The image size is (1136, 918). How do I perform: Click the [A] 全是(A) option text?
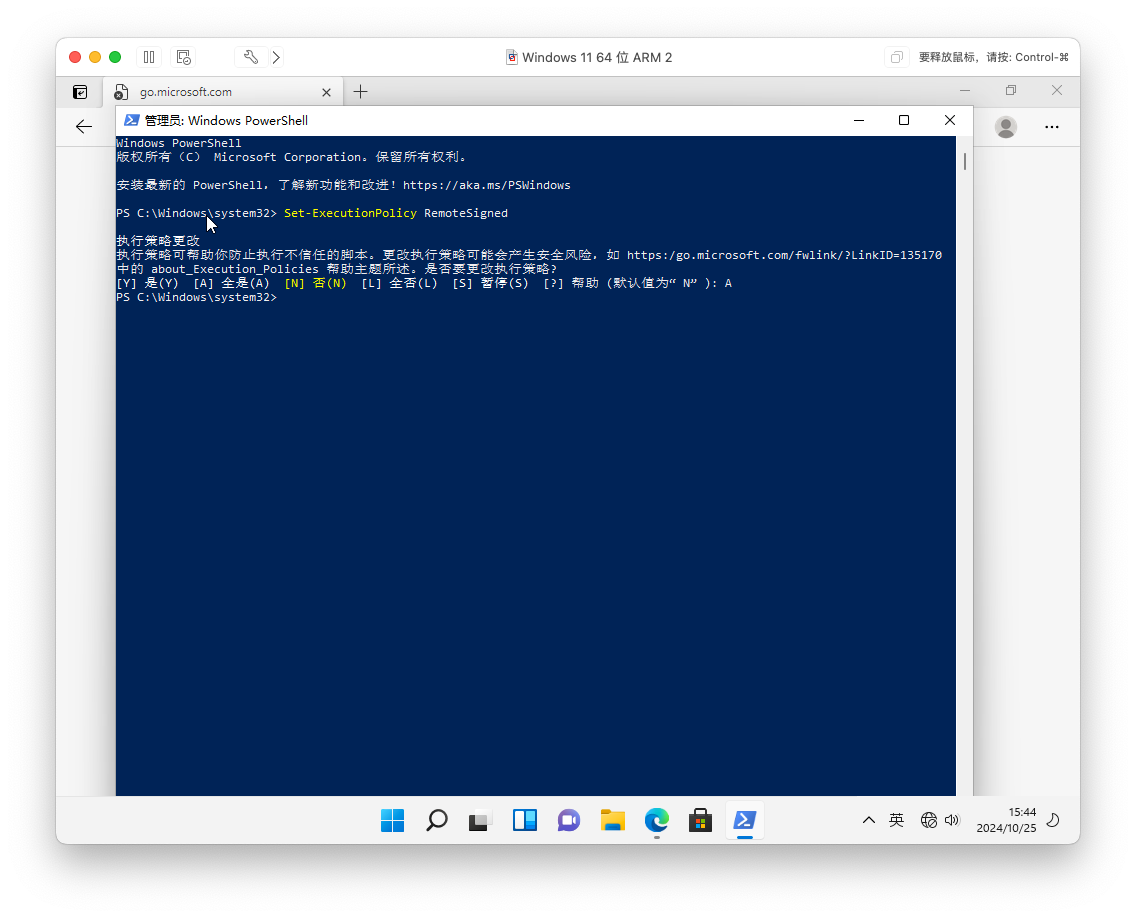tap(231, 283)
